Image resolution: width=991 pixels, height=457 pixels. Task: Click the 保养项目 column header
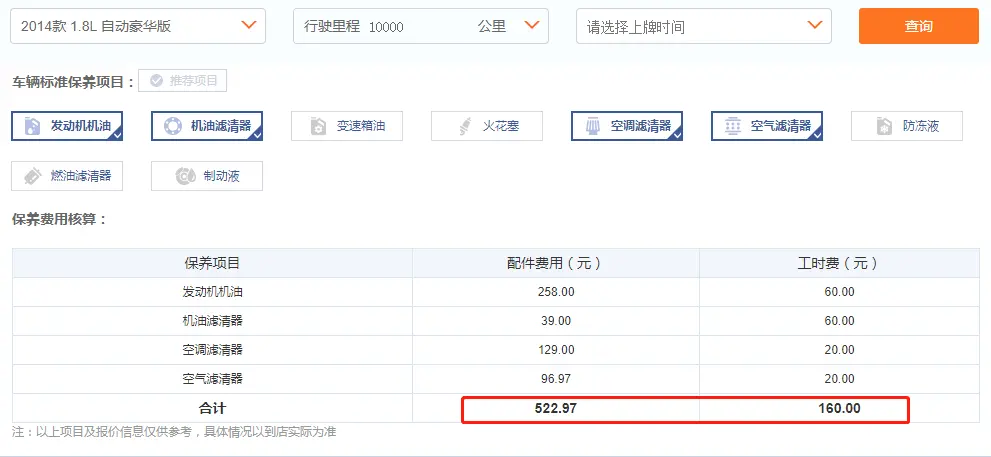tap(212, 263)
